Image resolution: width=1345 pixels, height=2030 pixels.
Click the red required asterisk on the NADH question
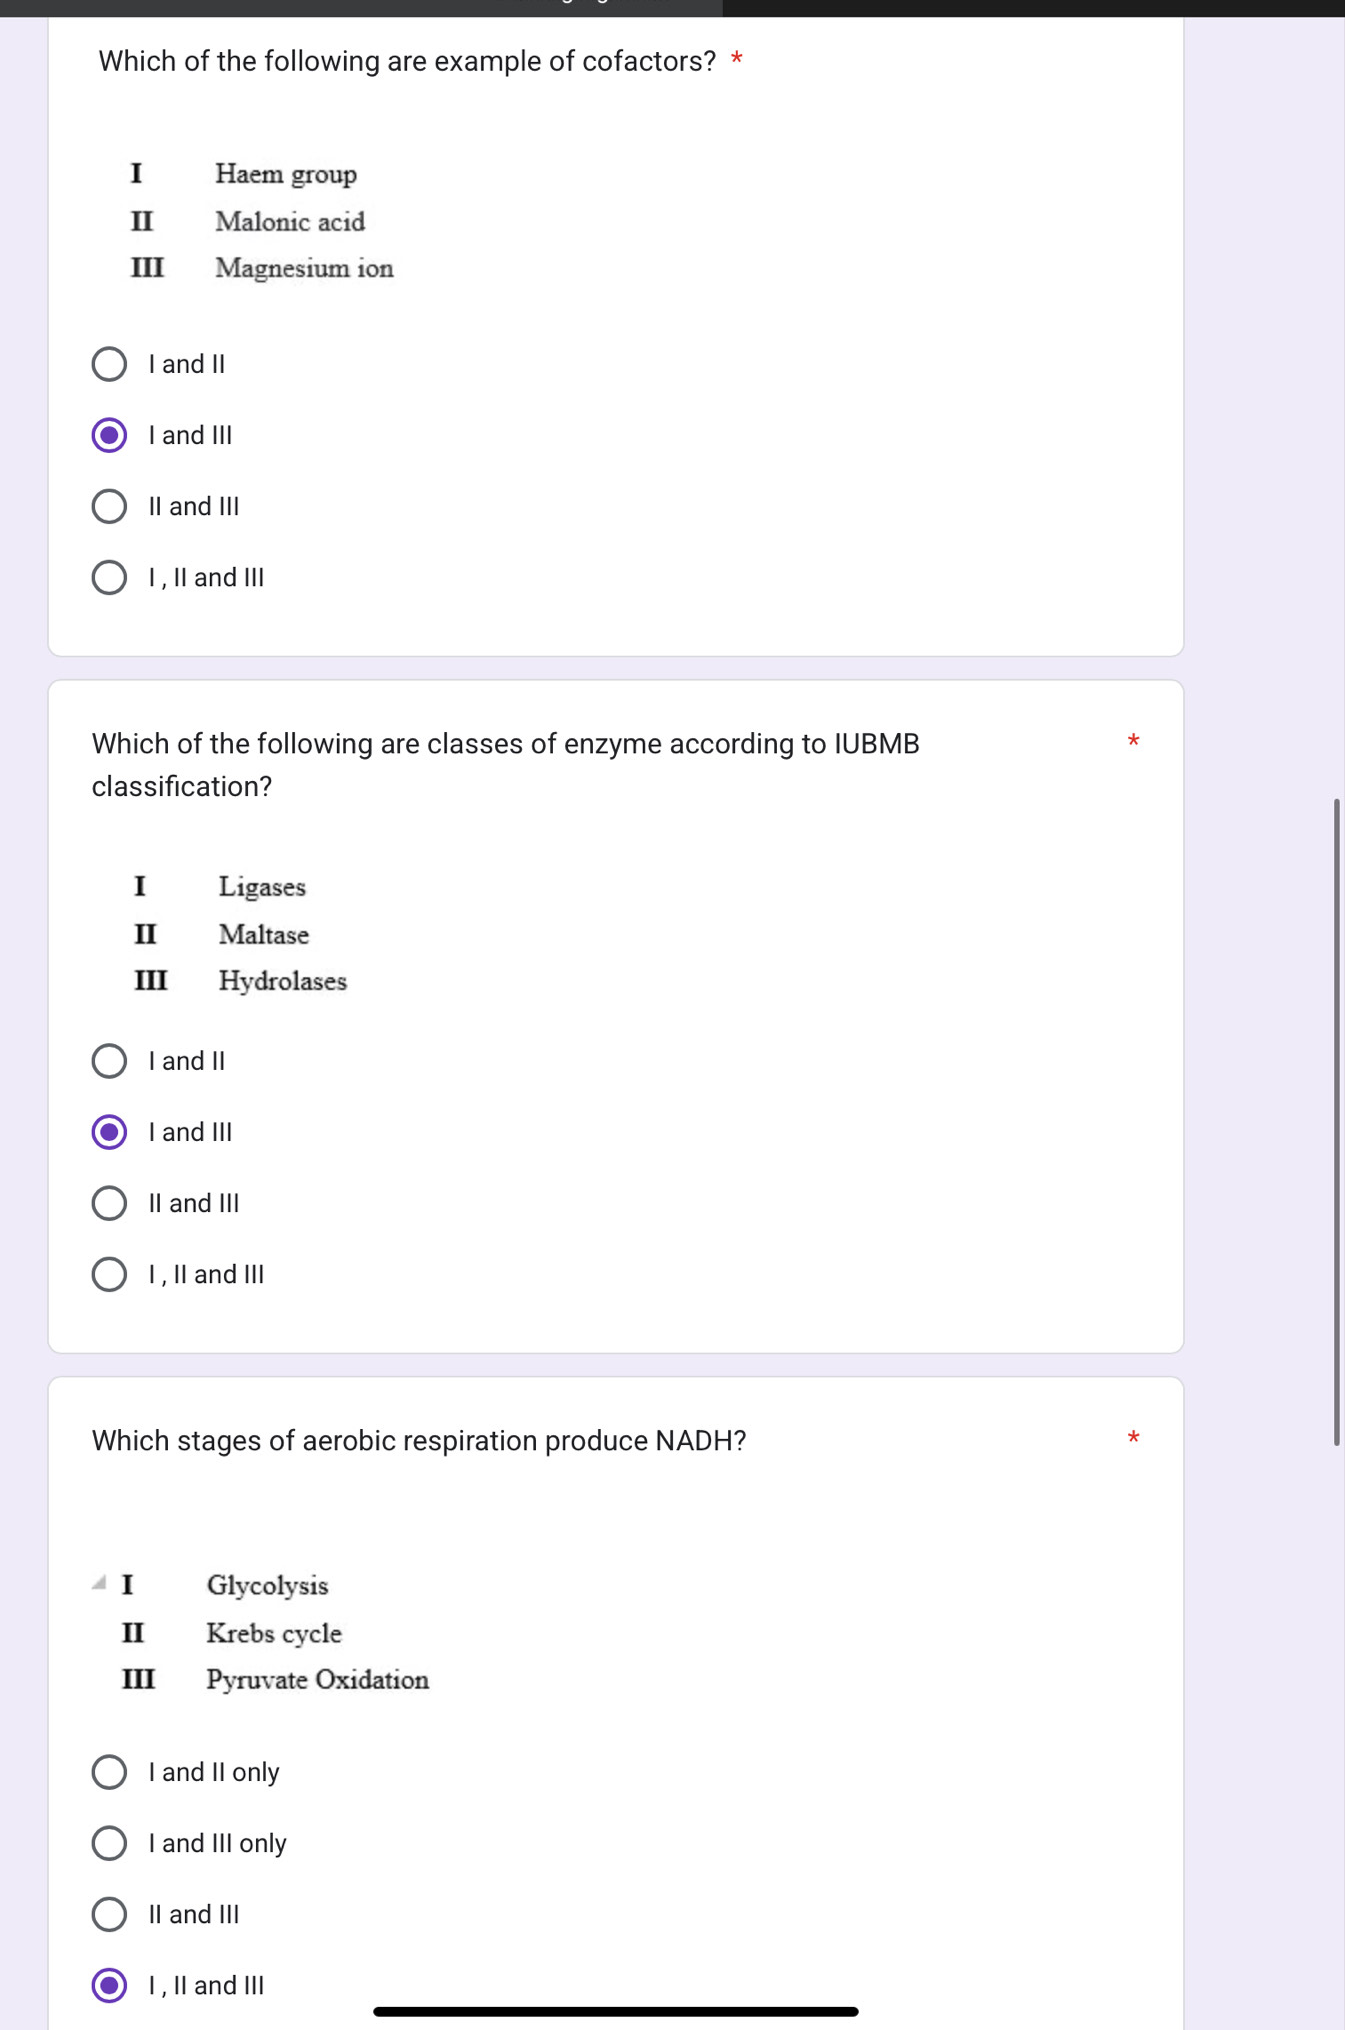tap(1133, 1437)
